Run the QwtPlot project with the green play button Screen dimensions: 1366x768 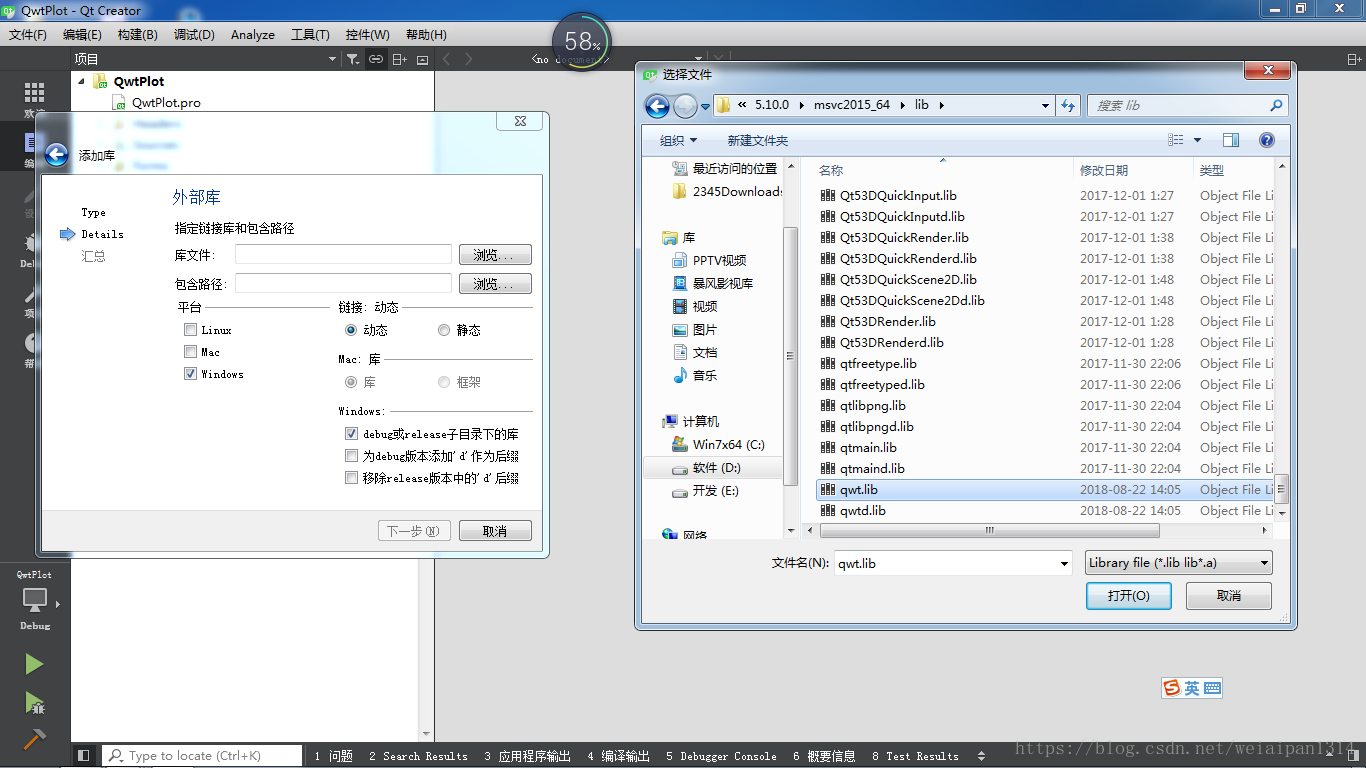(x=33, y=664)
